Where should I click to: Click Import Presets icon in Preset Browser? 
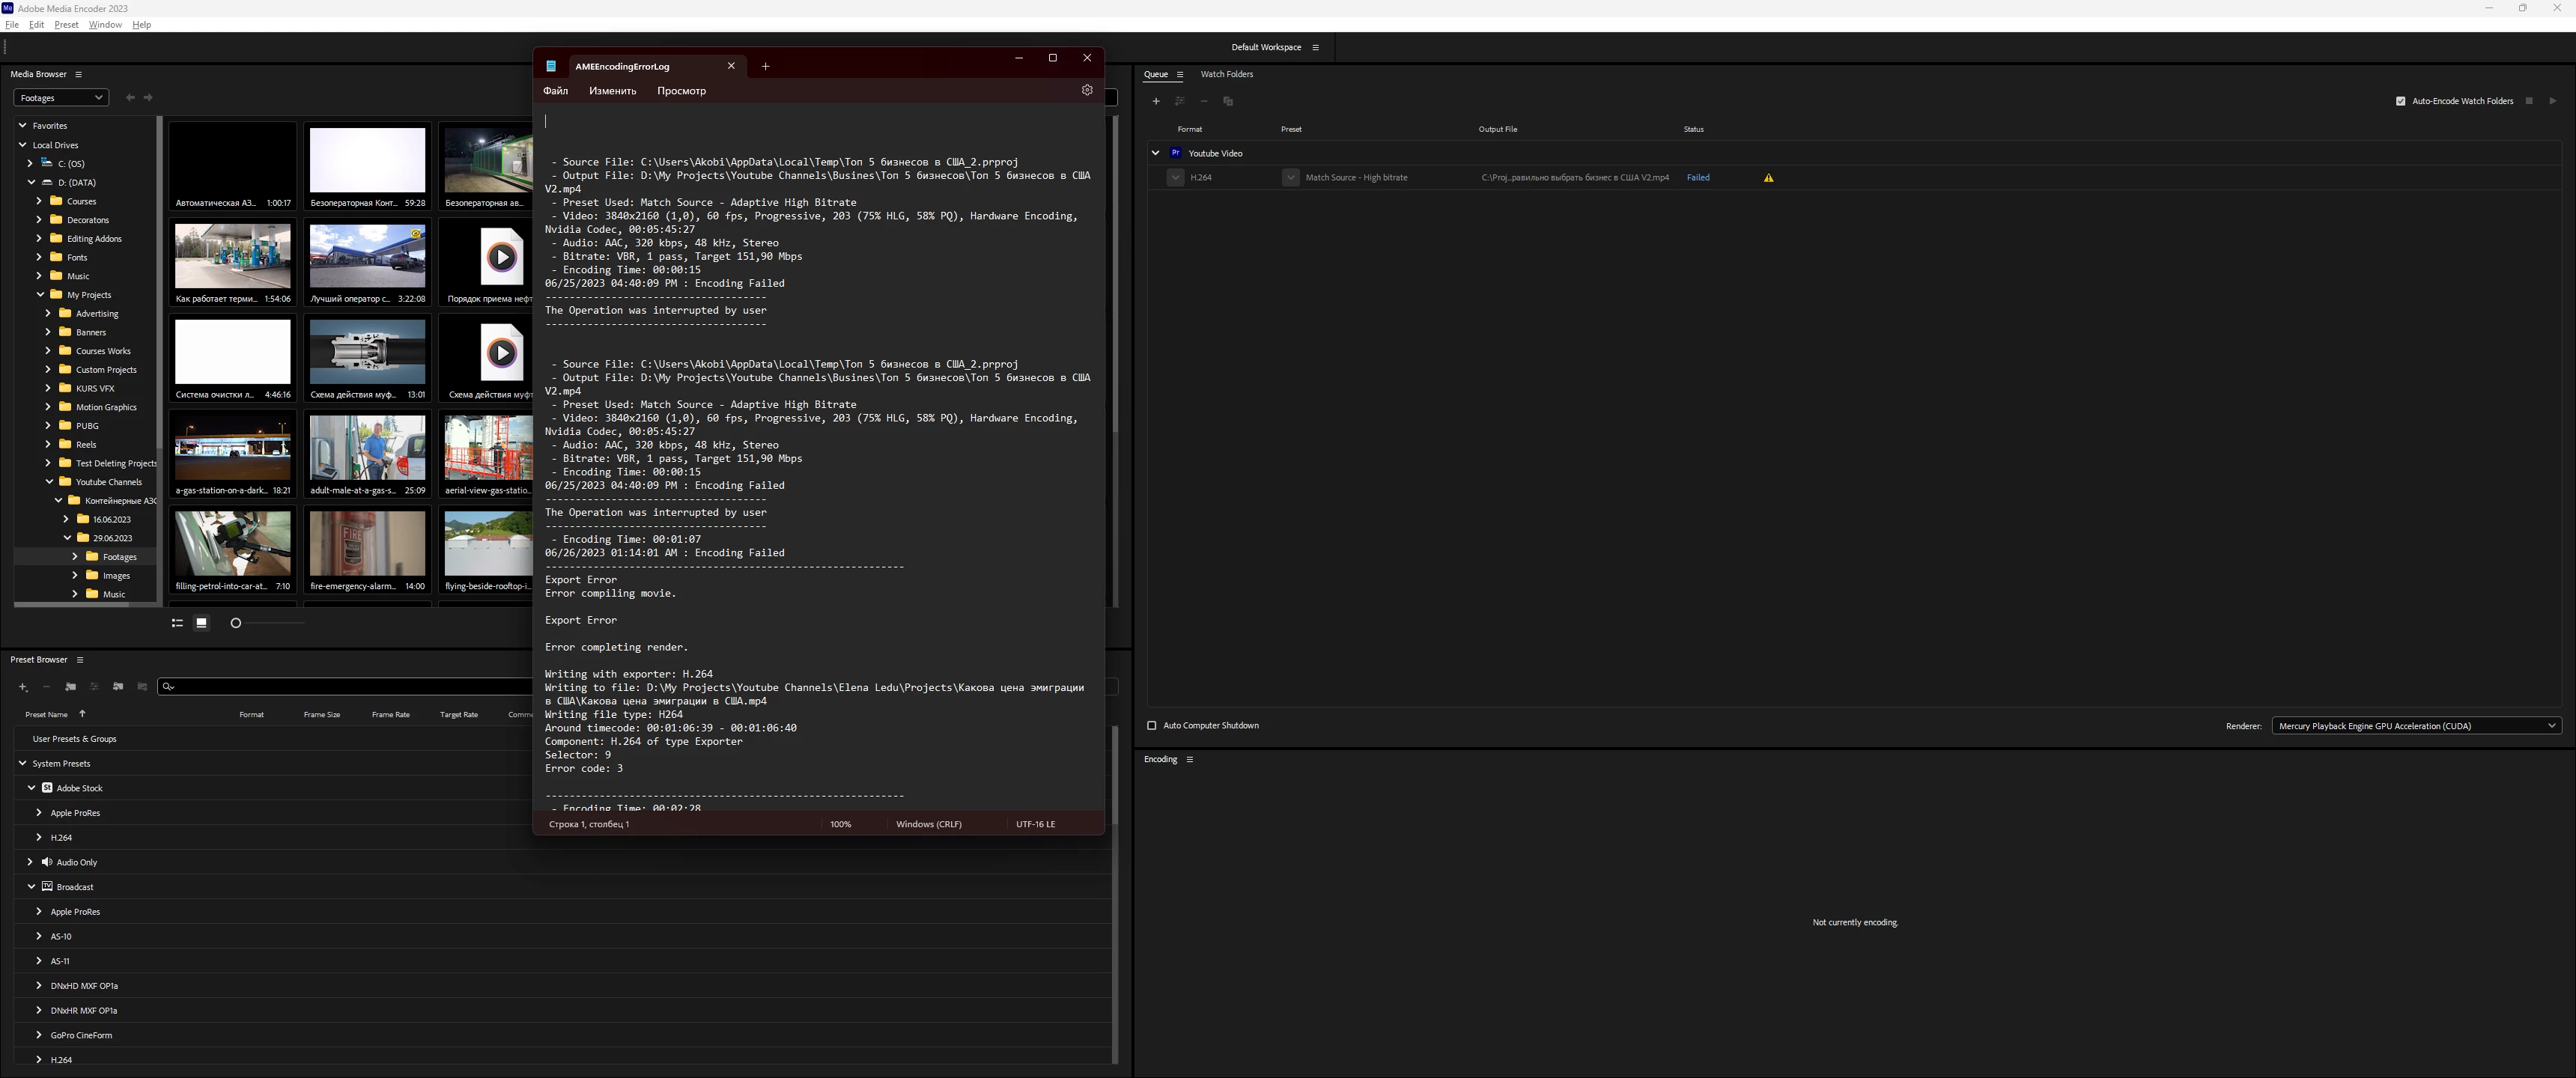pos(118,687)
